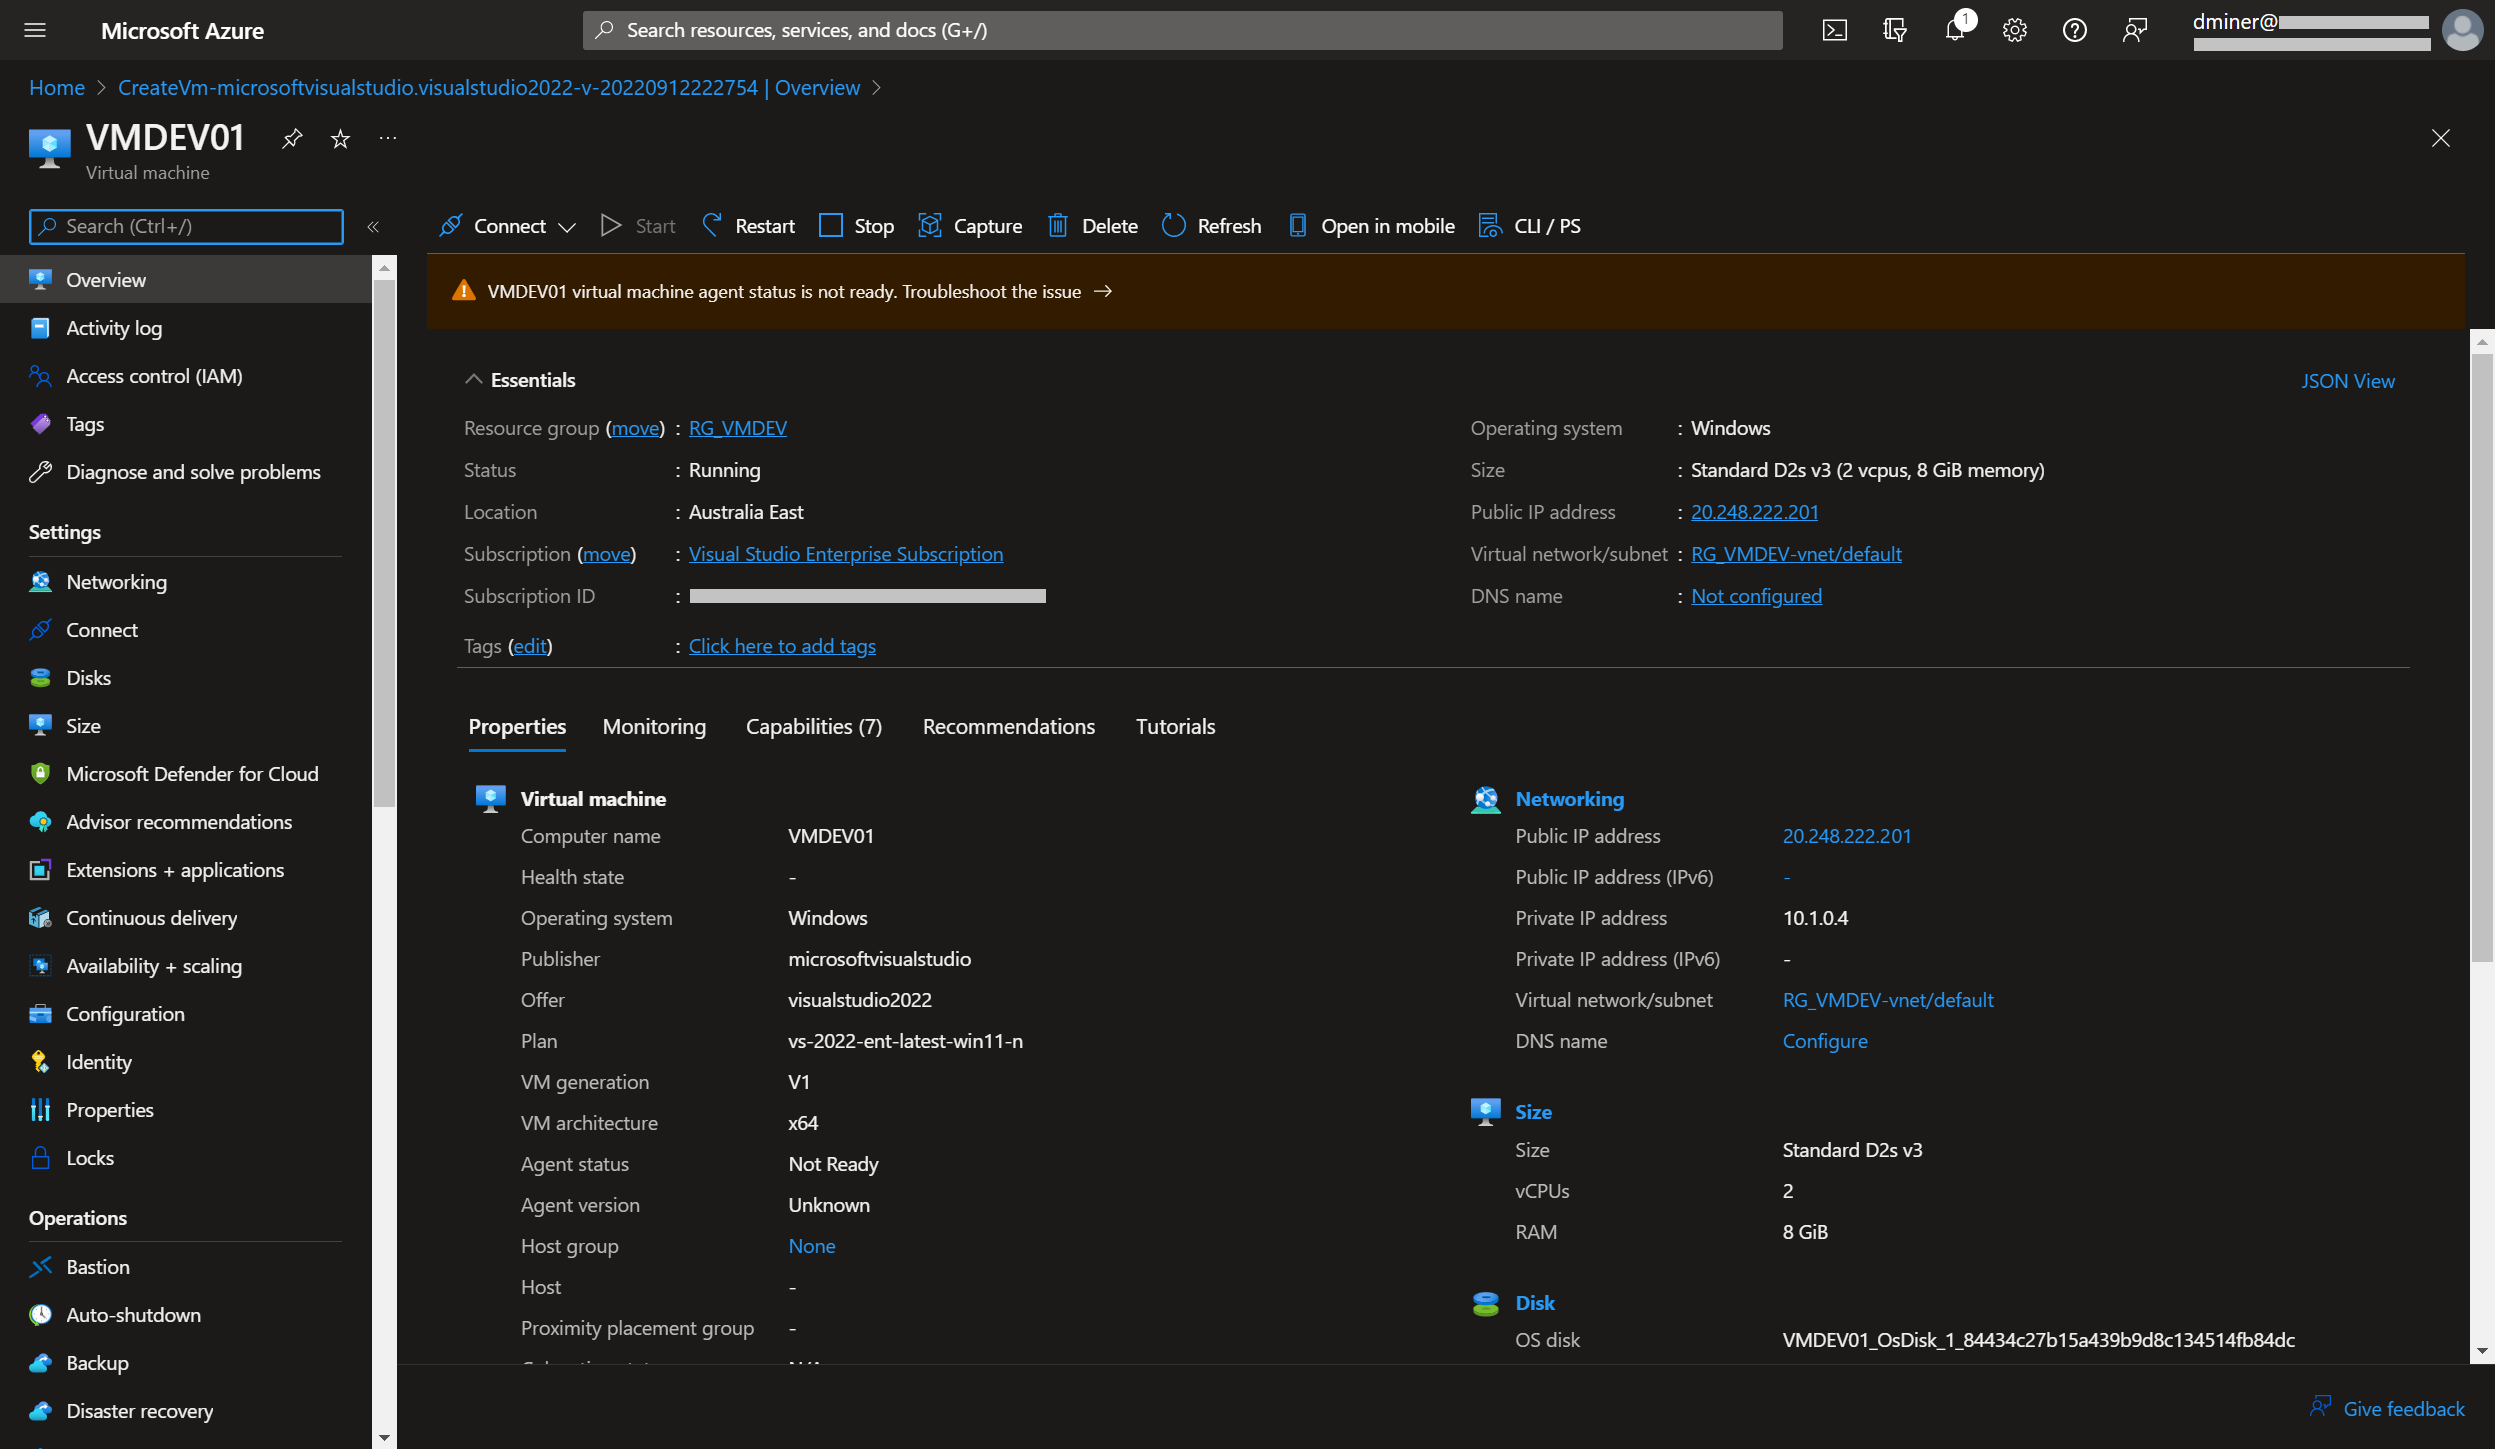Viewport: 2495px width, 1449px height.
Task: Collapse the left sidebar menu
Action: click(x=373, y=227)
